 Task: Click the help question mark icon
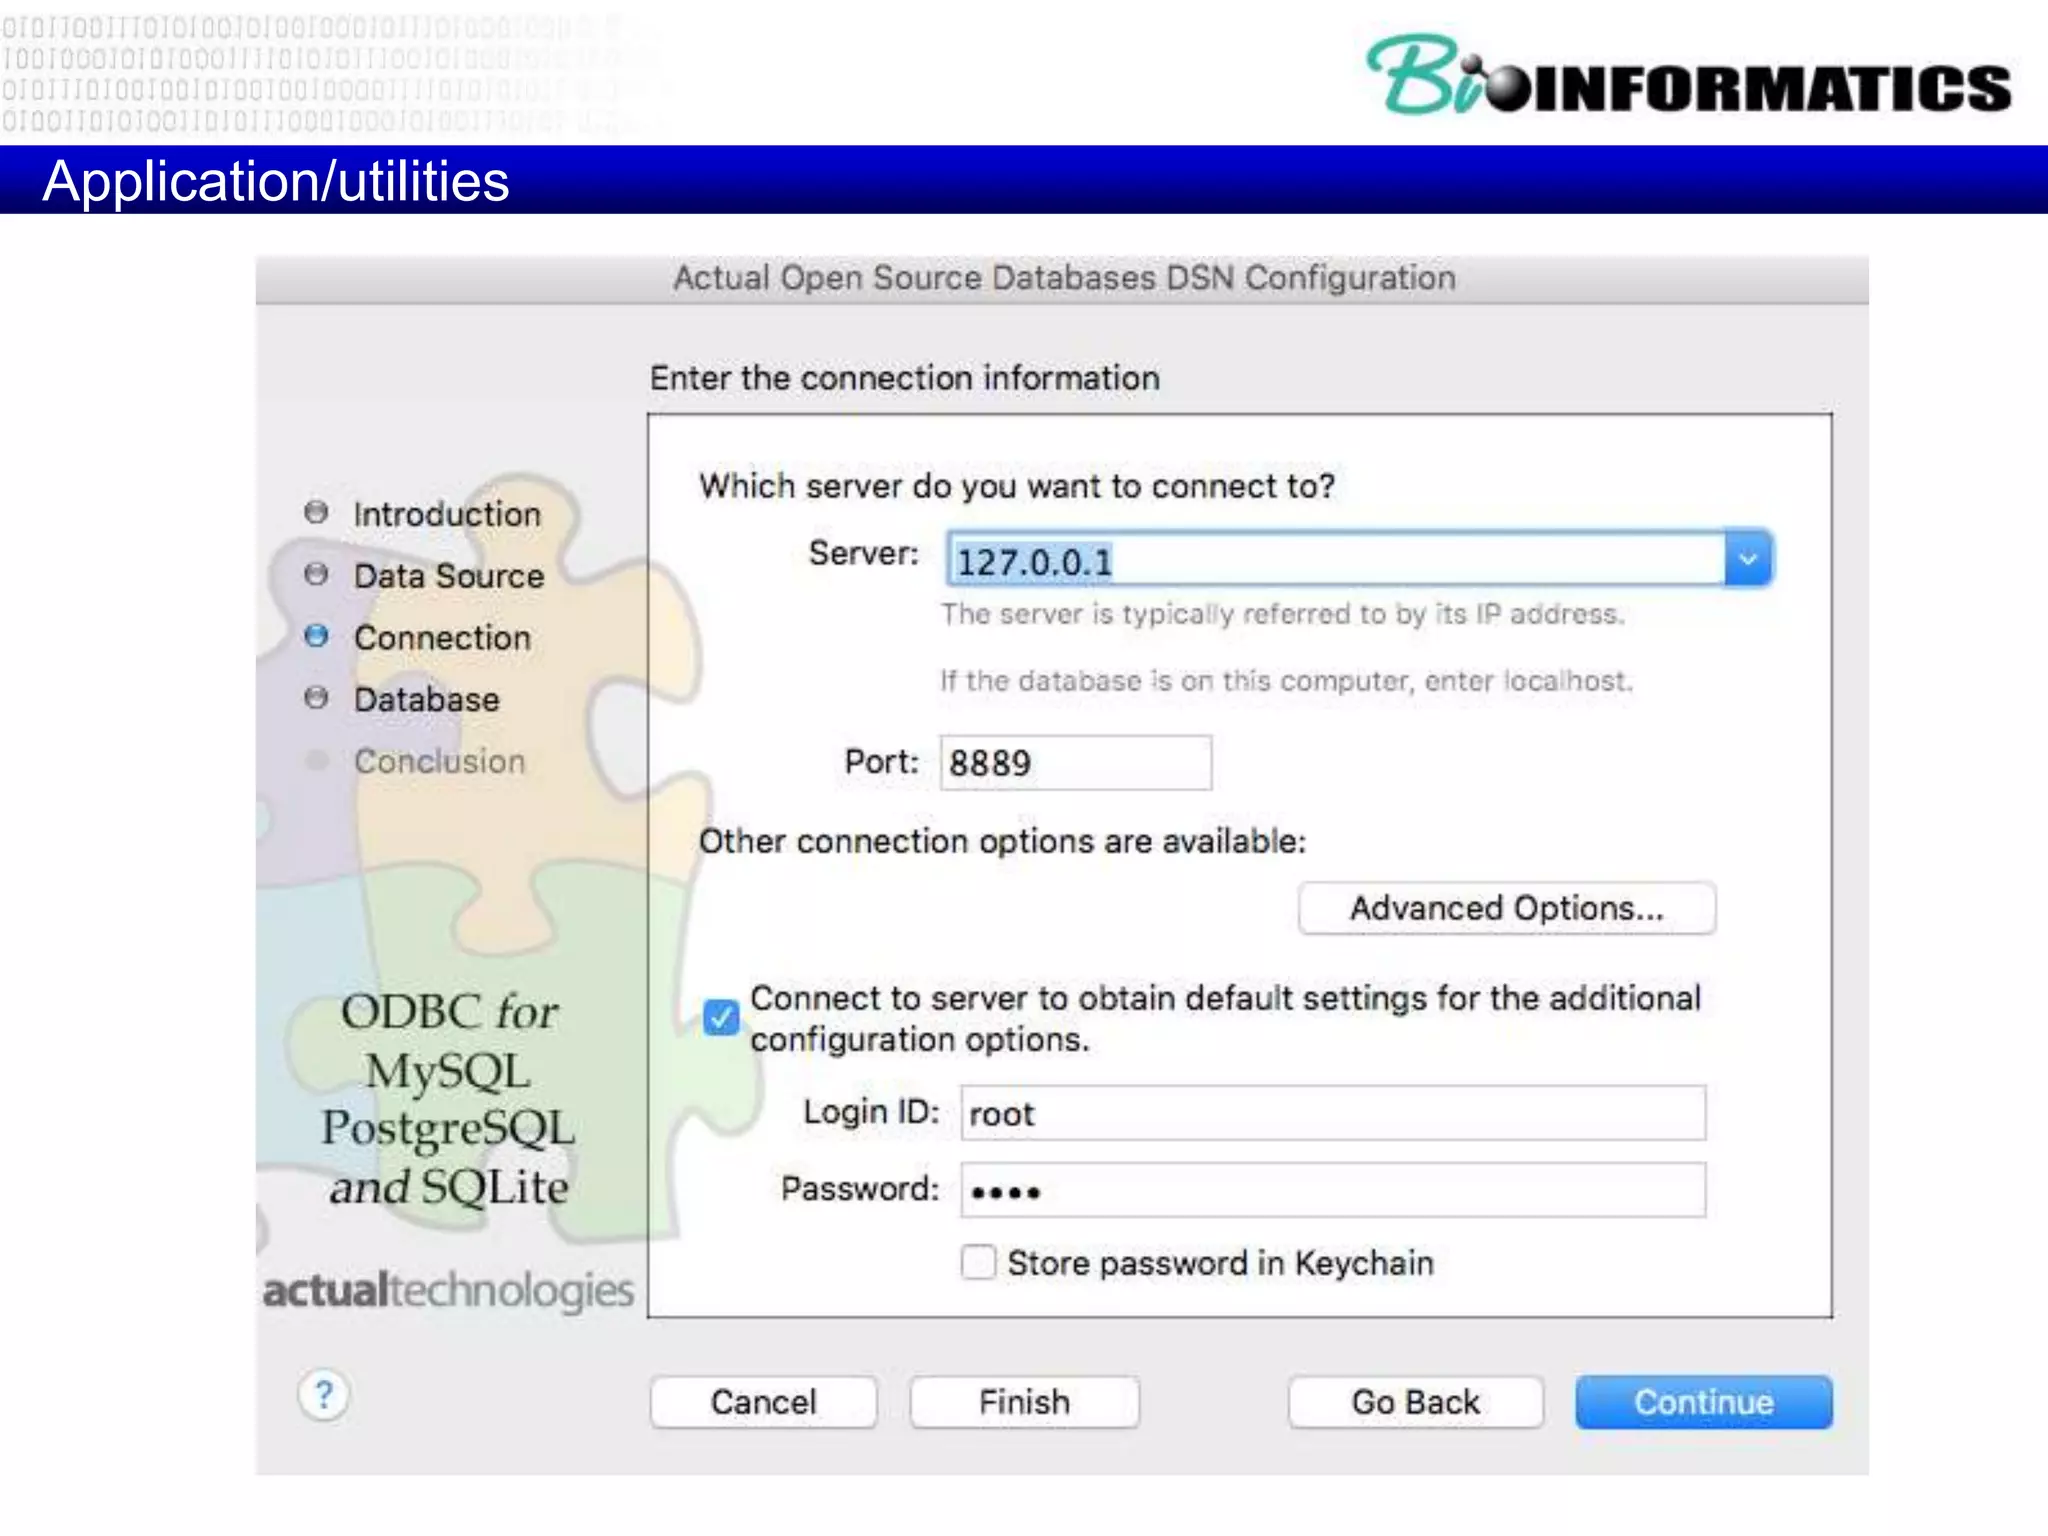(323, 1394)
